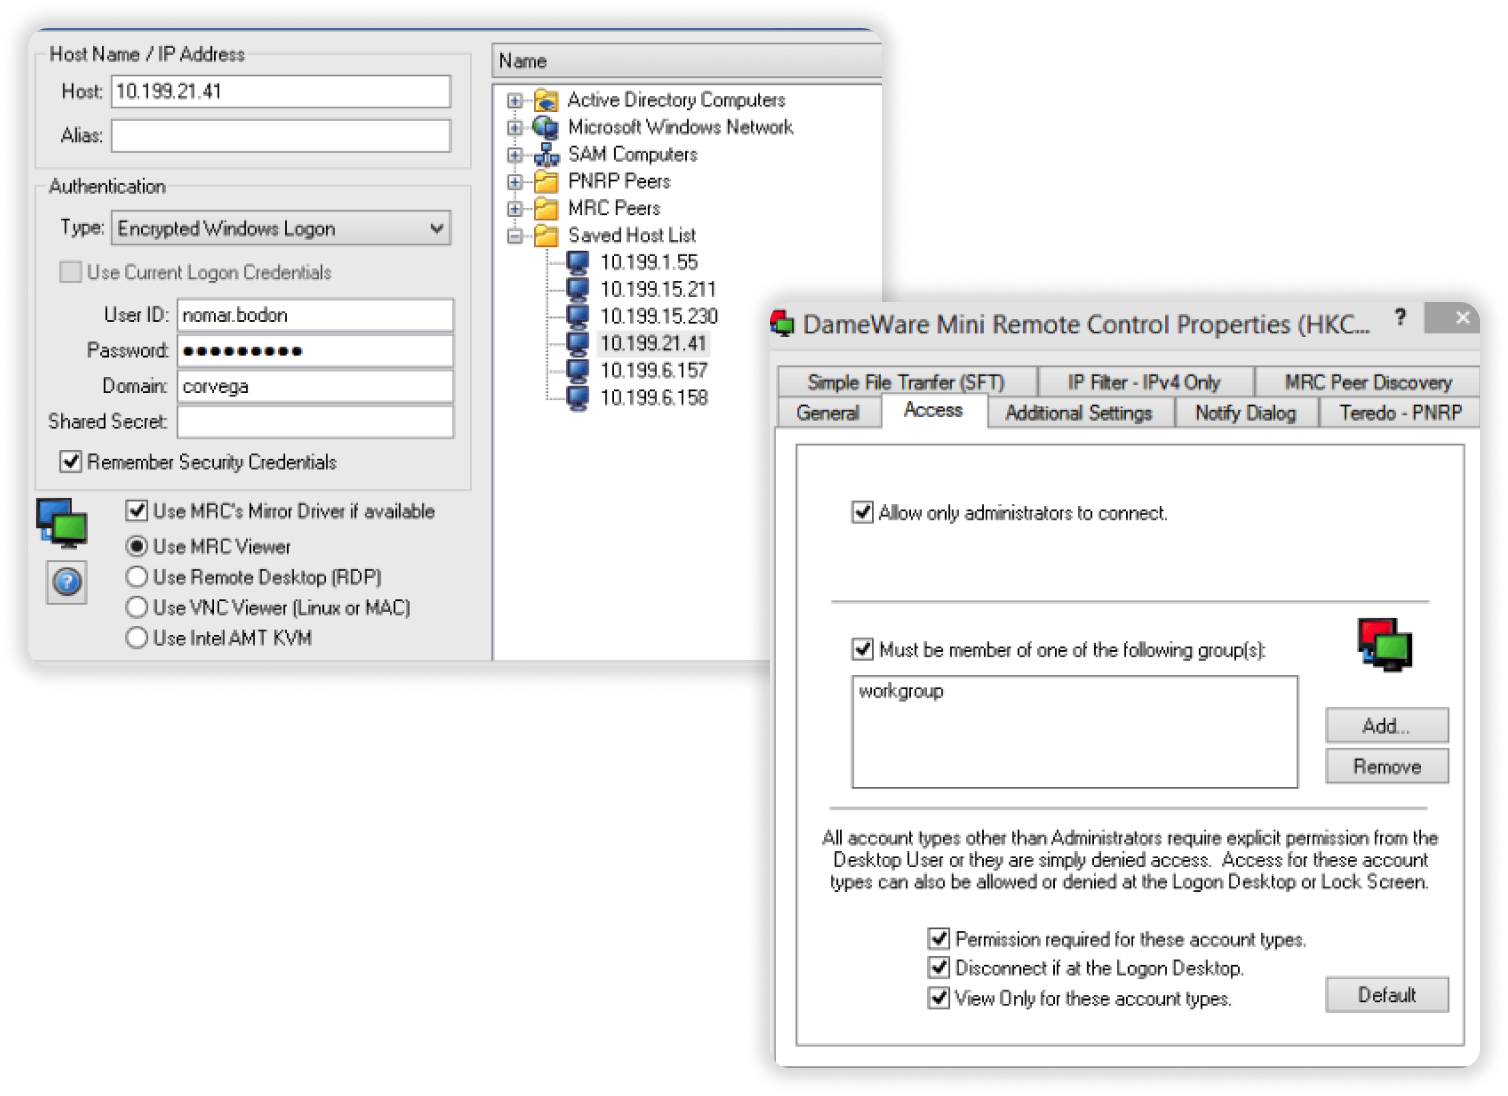Click the Name column header
The height and width of the screenshot is (1096, 1508).
[x=687, y=61]
